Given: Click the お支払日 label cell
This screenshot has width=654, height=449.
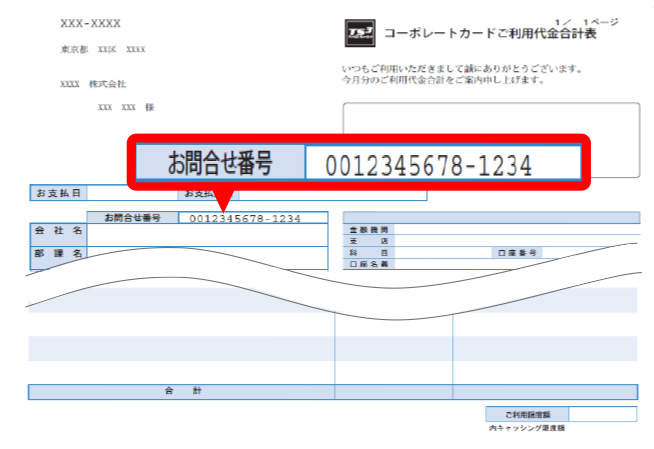Looking at the screenshot, I should pyautogui.click(x=59, y=193).
